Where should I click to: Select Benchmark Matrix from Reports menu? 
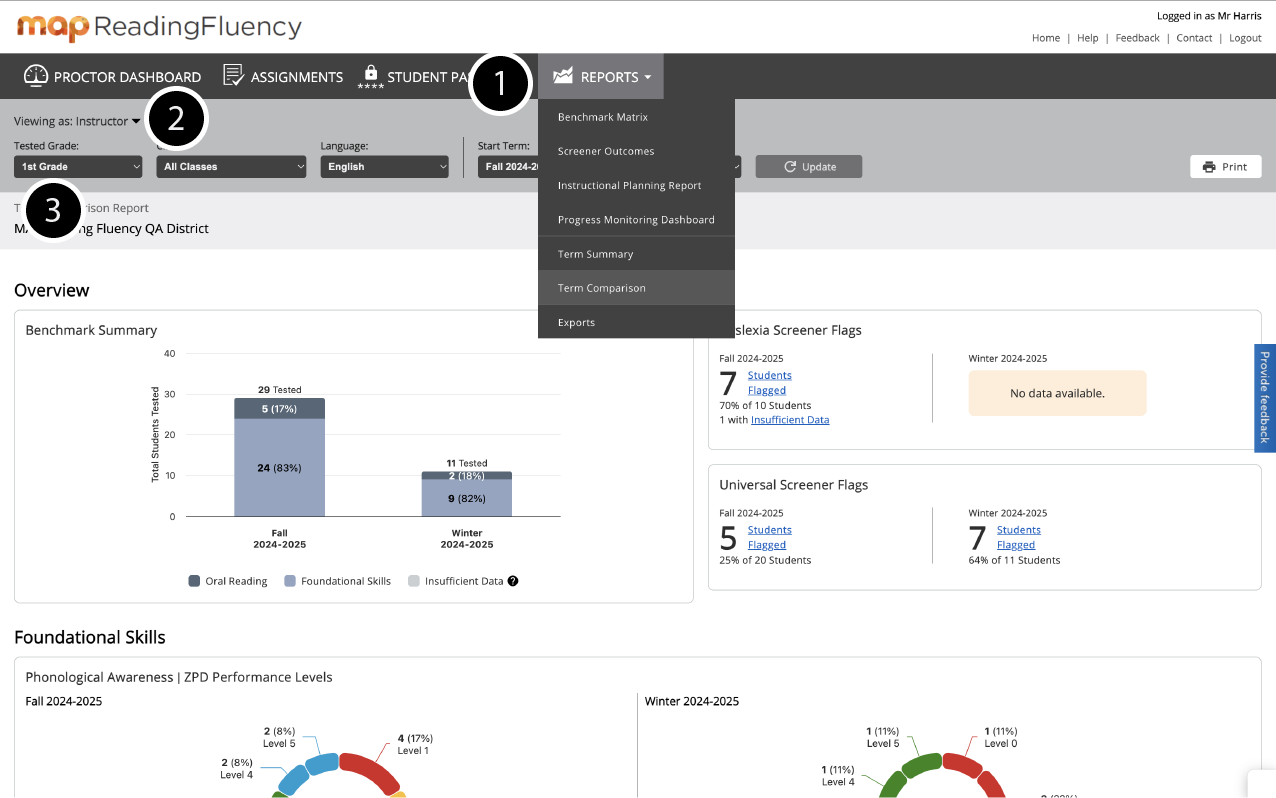(603, 117)
